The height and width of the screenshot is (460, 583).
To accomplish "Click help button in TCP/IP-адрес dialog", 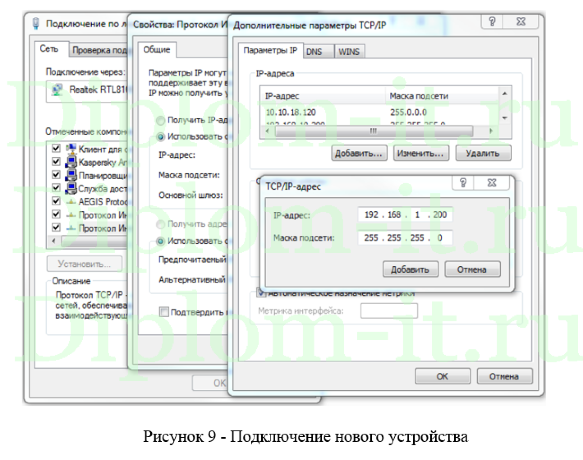I will click(x=463, y=183).
